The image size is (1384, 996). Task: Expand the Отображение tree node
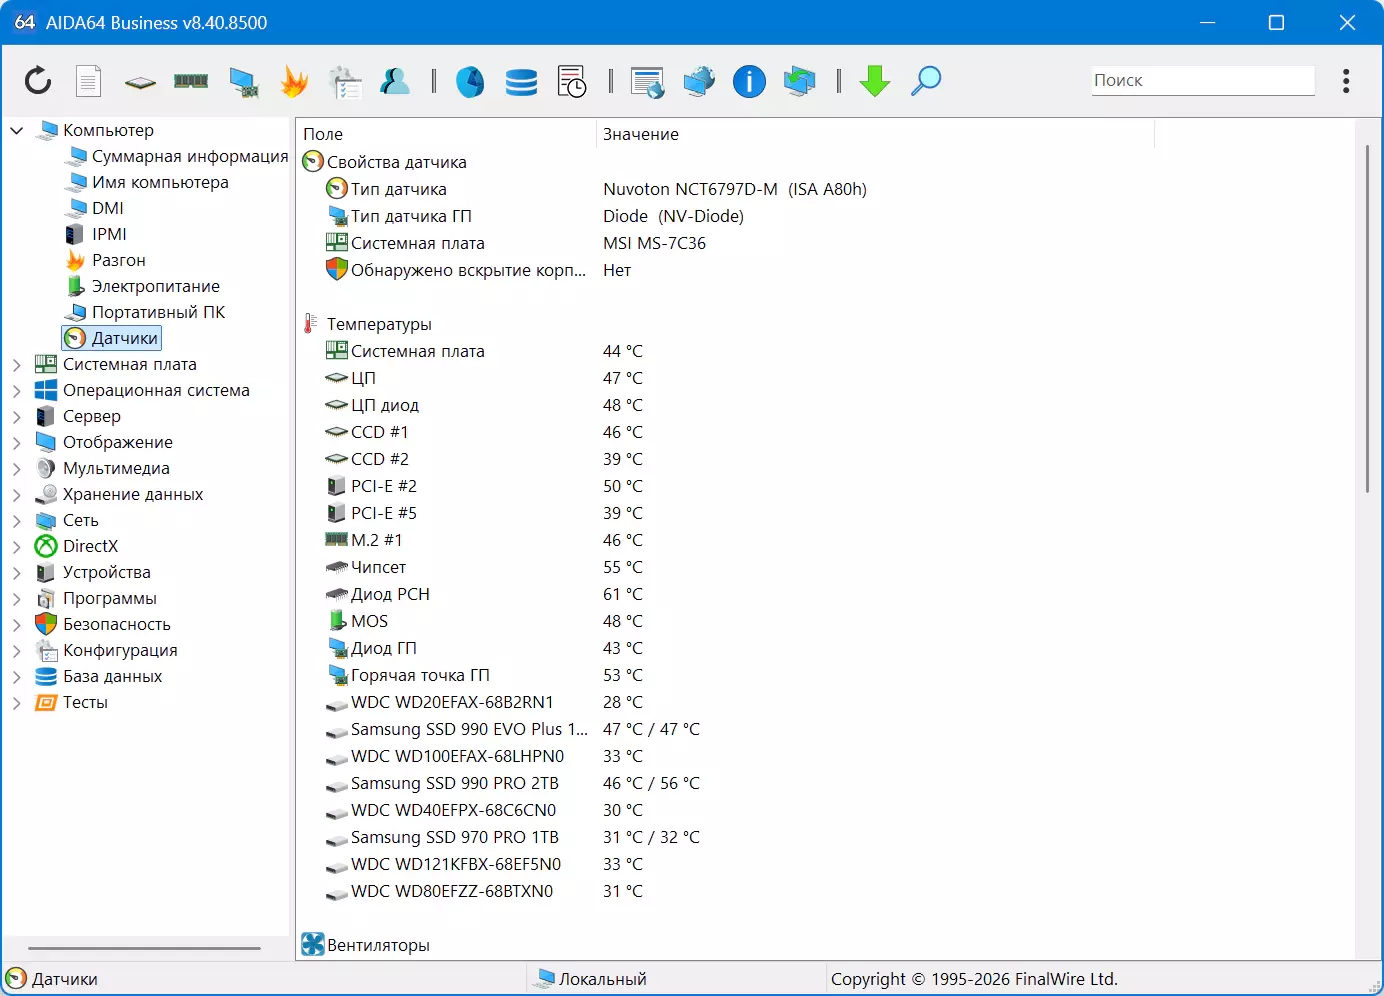tap(17, 442)
